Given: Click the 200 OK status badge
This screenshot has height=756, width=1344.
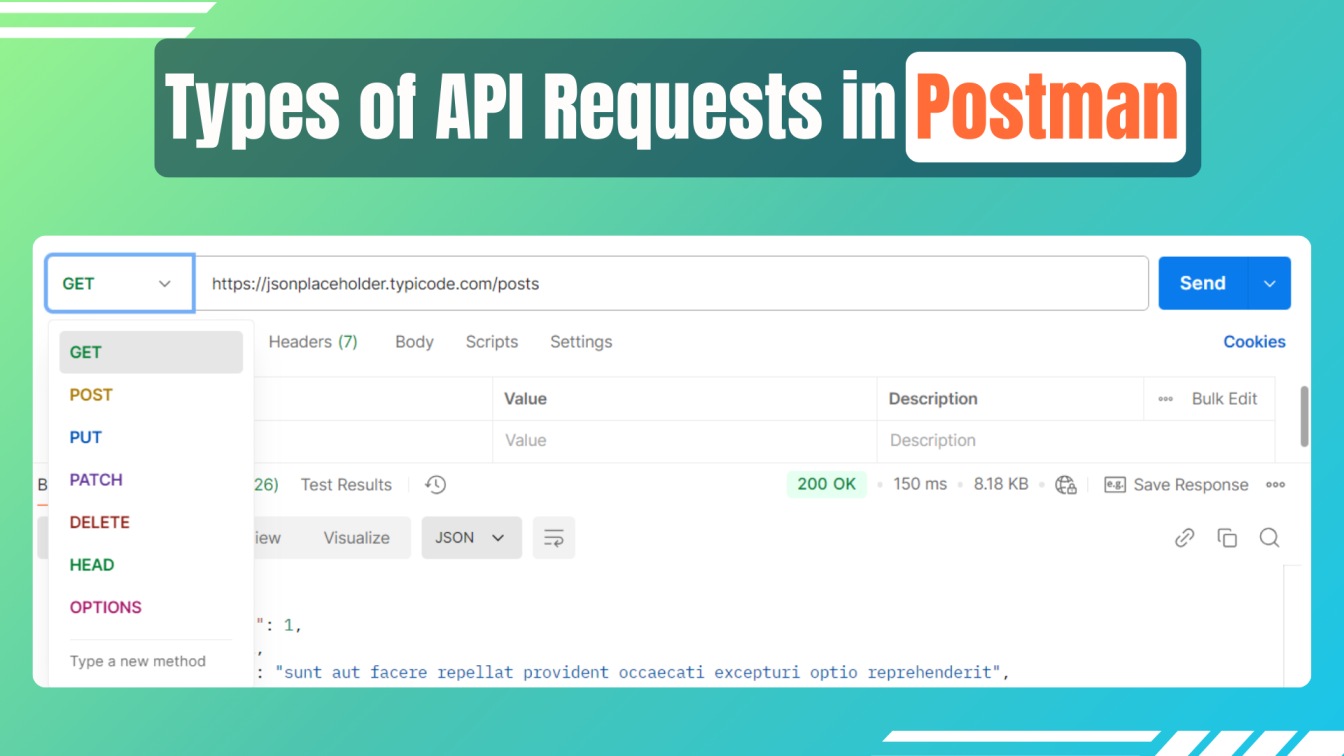Looking at the screenshot, I should (x=826, y=484).
